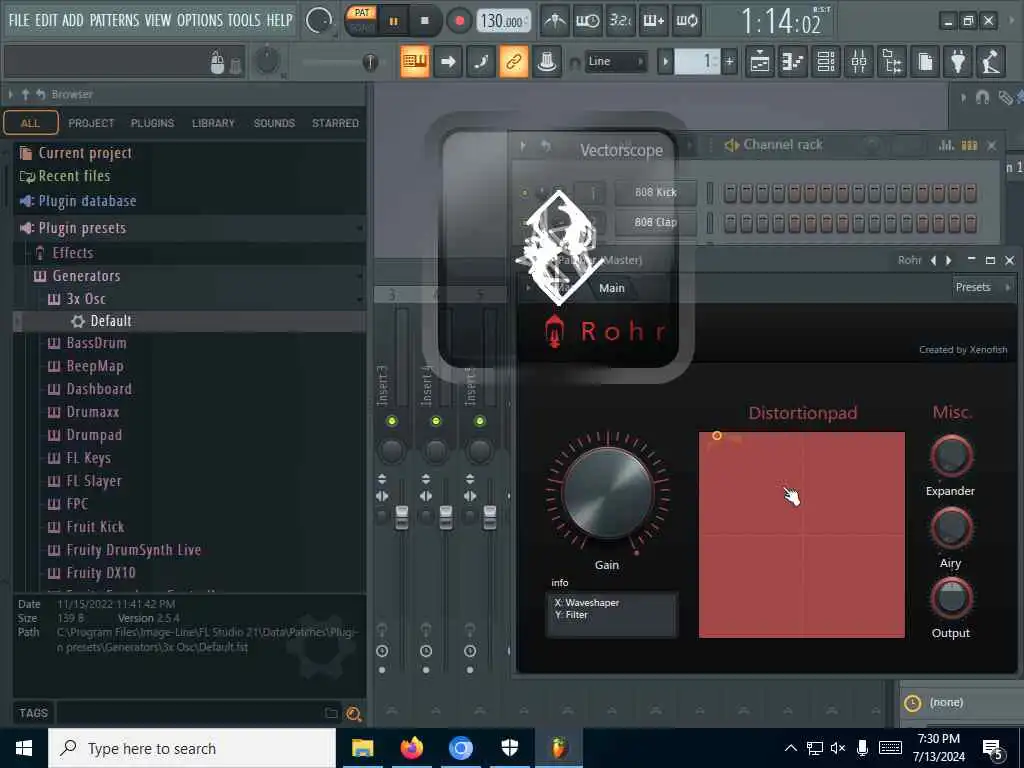This screenshot has height=768, width=1024.
Task: Click the Windows Start button
Action: [24, 748]
